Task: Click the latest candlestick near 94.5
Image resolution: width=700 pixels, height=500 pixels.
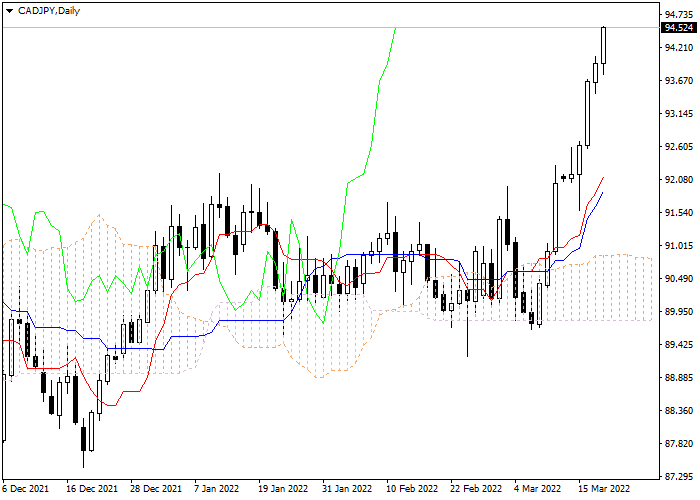Action: pos(603,46)
